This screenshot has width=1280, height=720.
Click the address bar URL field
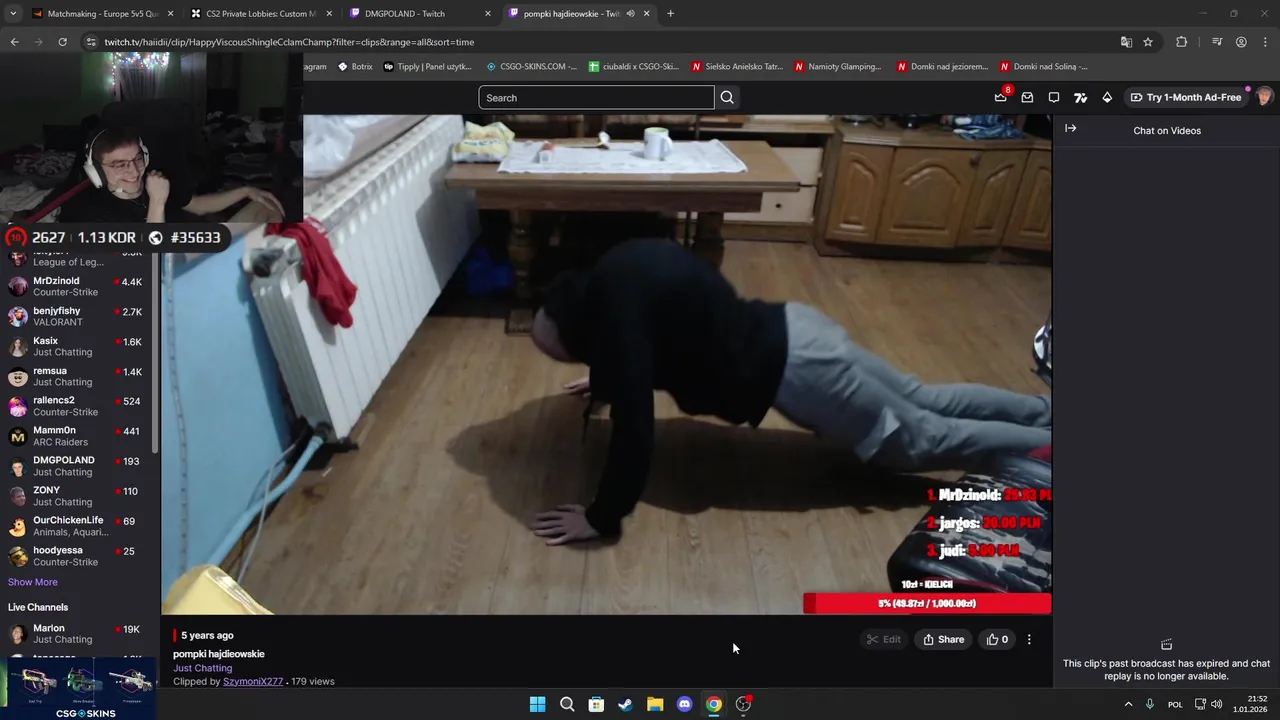[600, 42]
